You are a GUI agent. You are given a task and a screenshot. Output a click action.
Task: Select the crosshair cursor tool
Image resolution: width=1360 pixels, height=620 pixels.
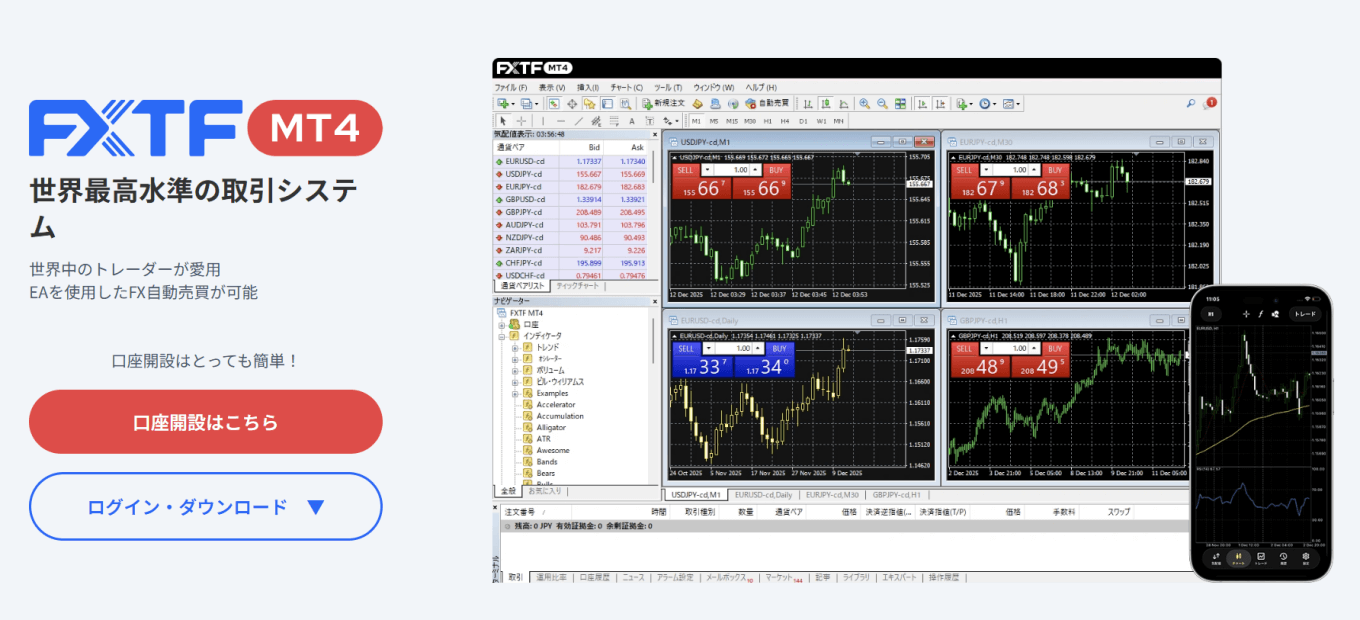tap(521, 121)
